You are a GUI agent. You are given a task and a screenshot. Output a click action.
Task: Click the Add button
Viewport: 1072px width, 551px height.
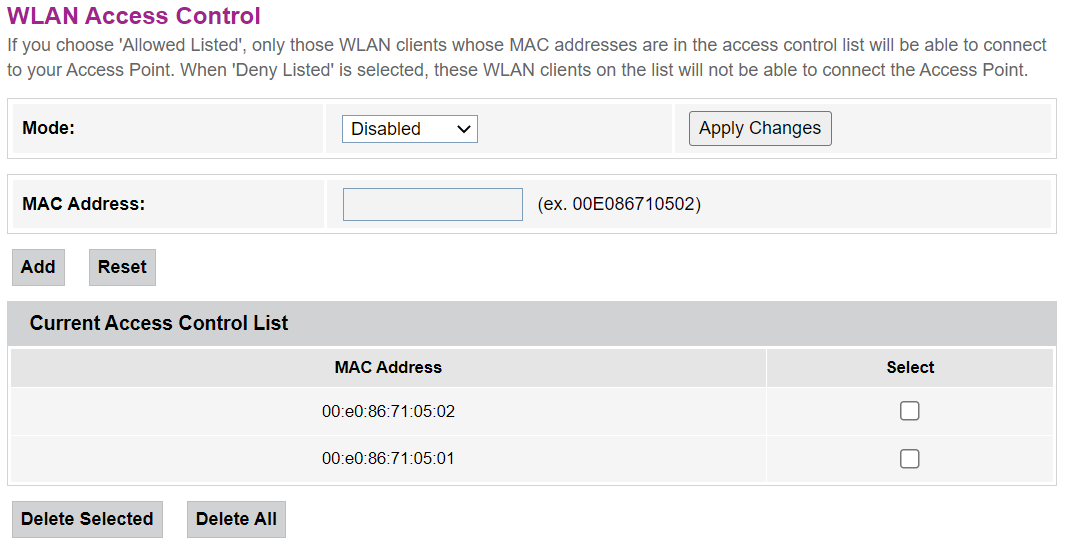(38, 267)
